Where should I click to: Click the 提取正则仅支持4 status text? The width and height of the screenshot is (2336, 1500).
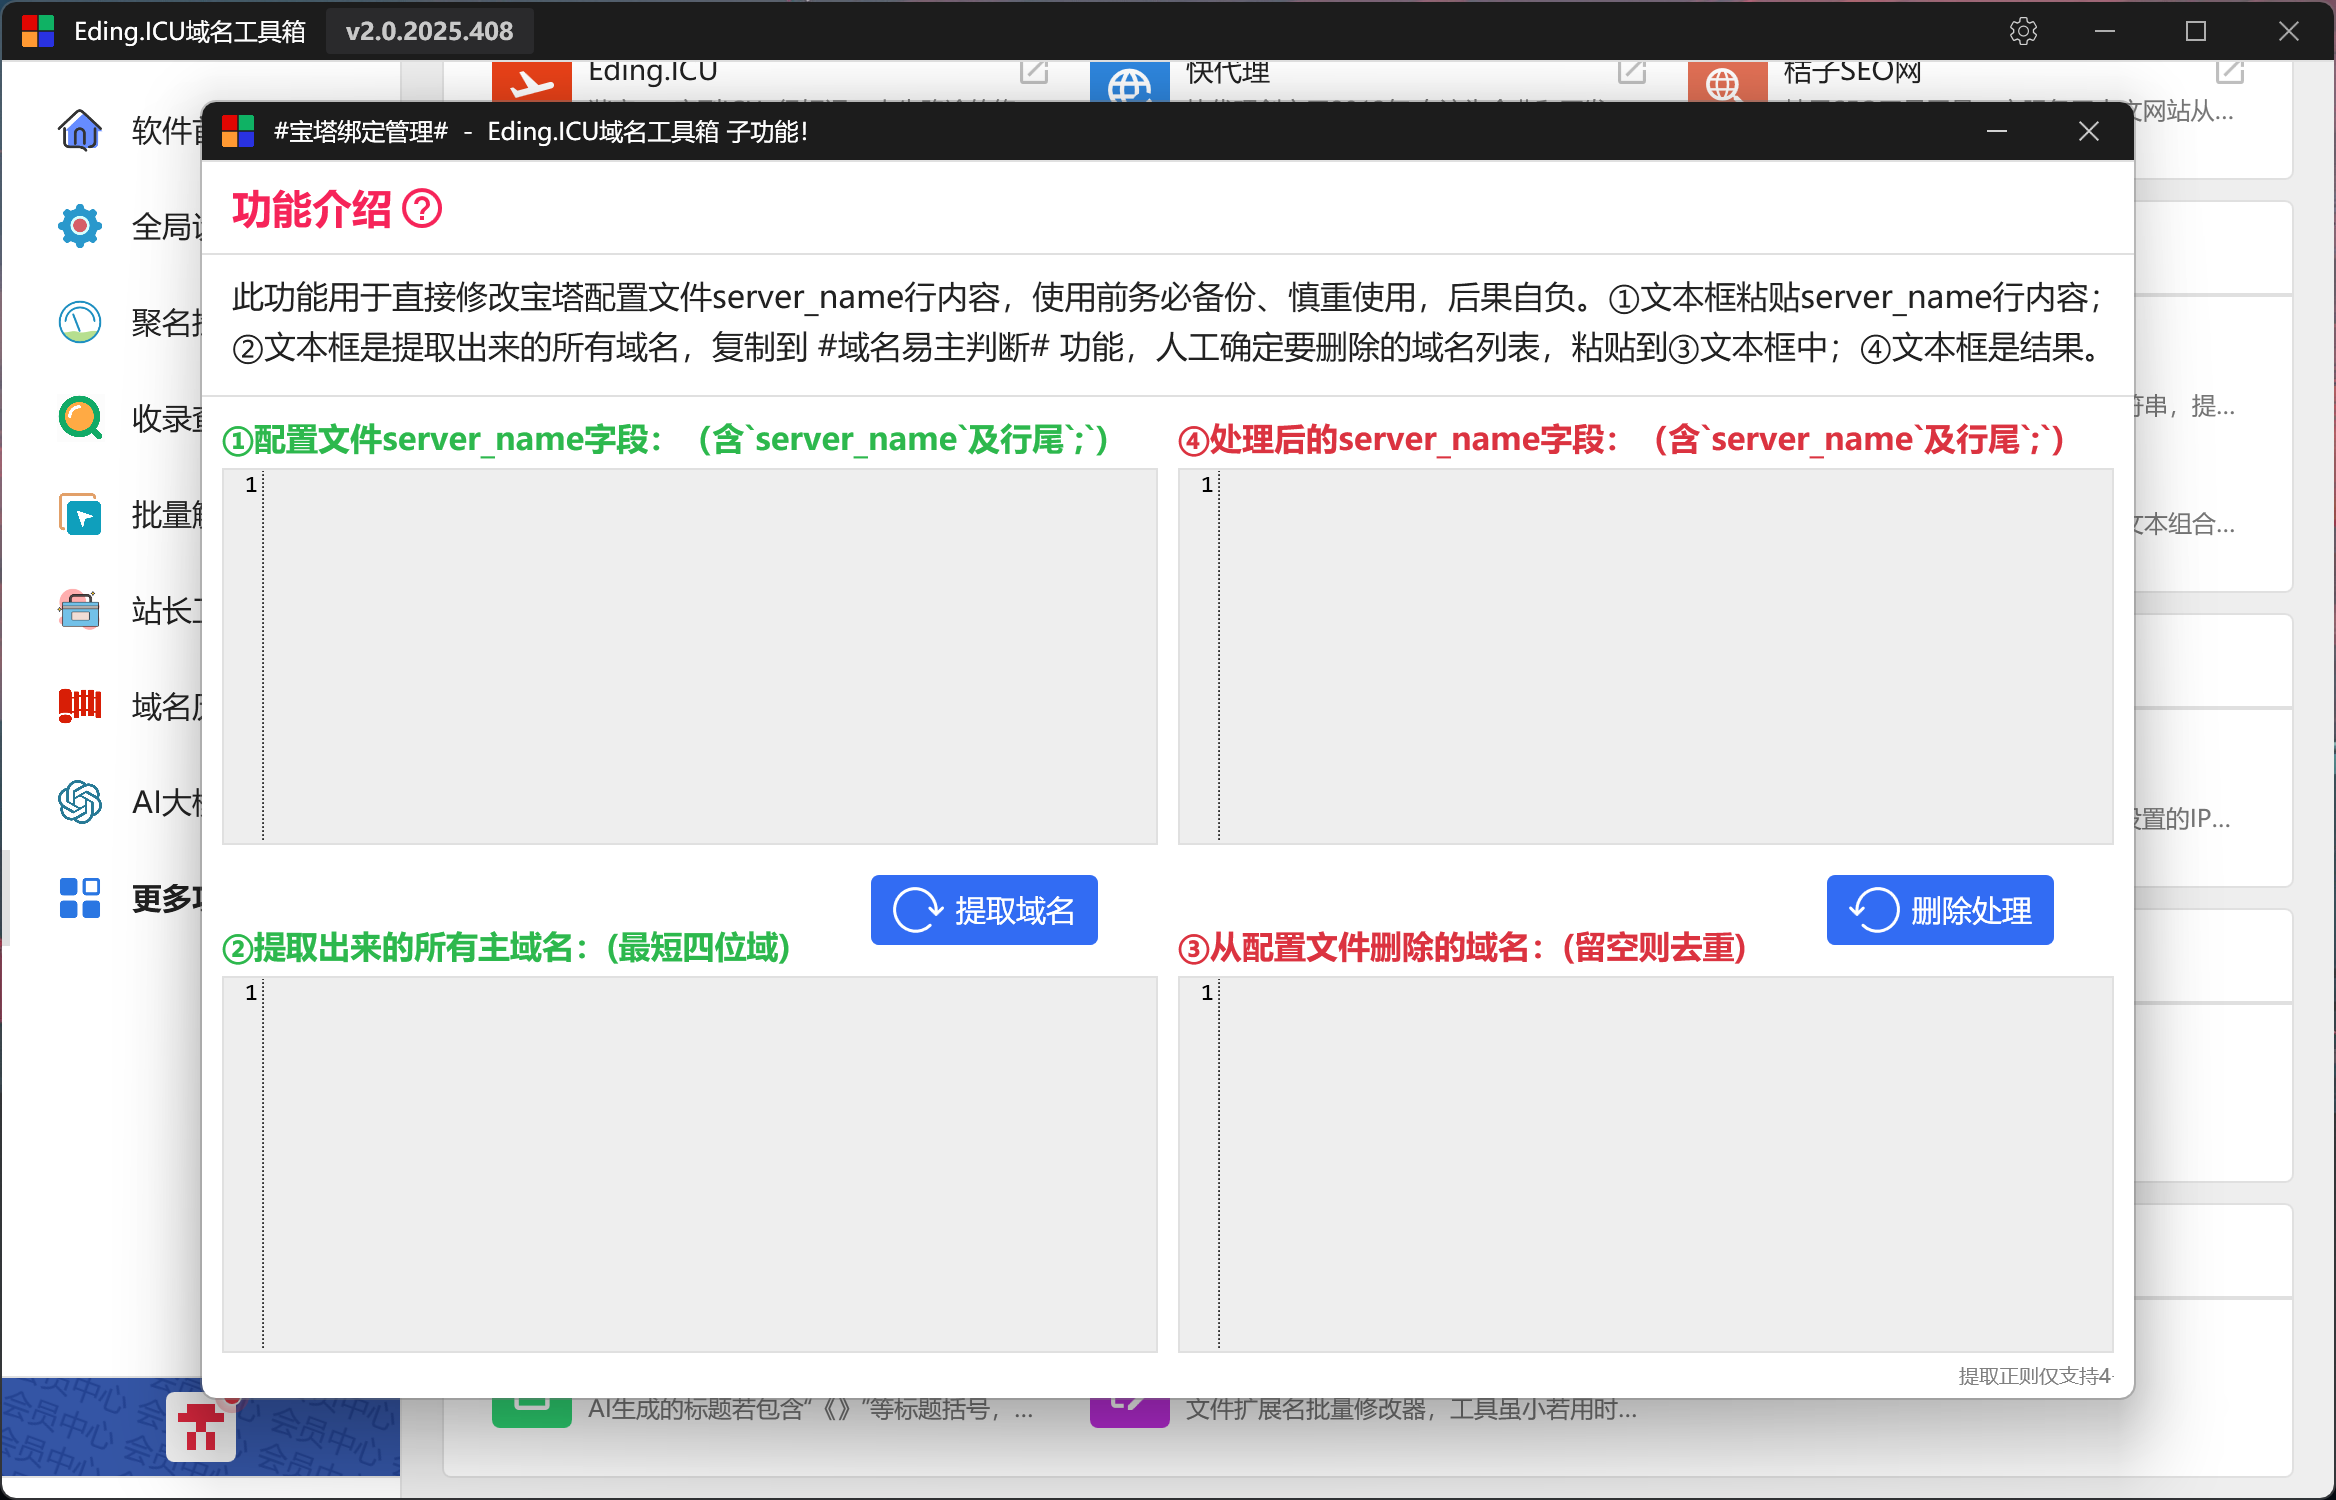2035,1376
